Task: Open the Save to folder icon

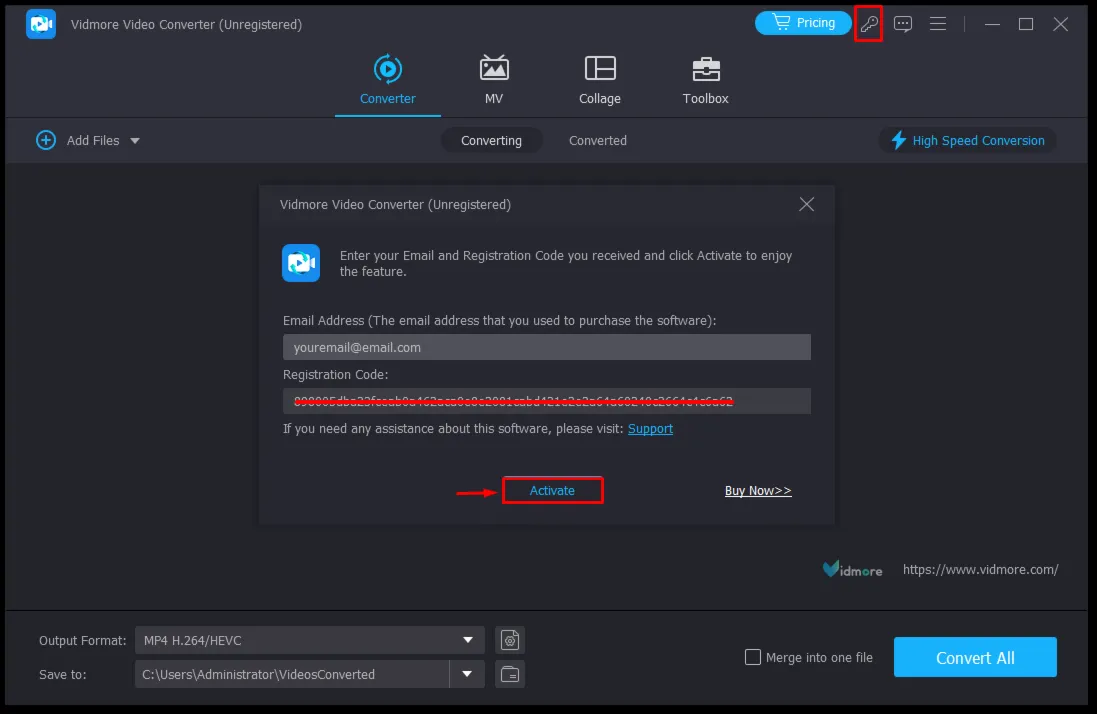Action: point(510,674)
